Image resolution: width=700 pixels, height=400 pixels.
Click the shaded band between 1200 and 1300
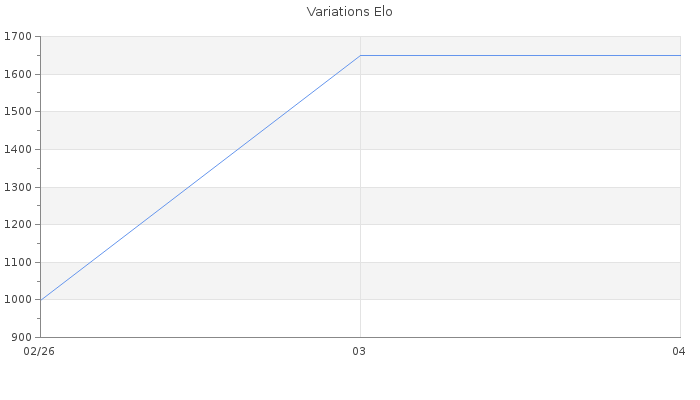[x=200, y=205]
